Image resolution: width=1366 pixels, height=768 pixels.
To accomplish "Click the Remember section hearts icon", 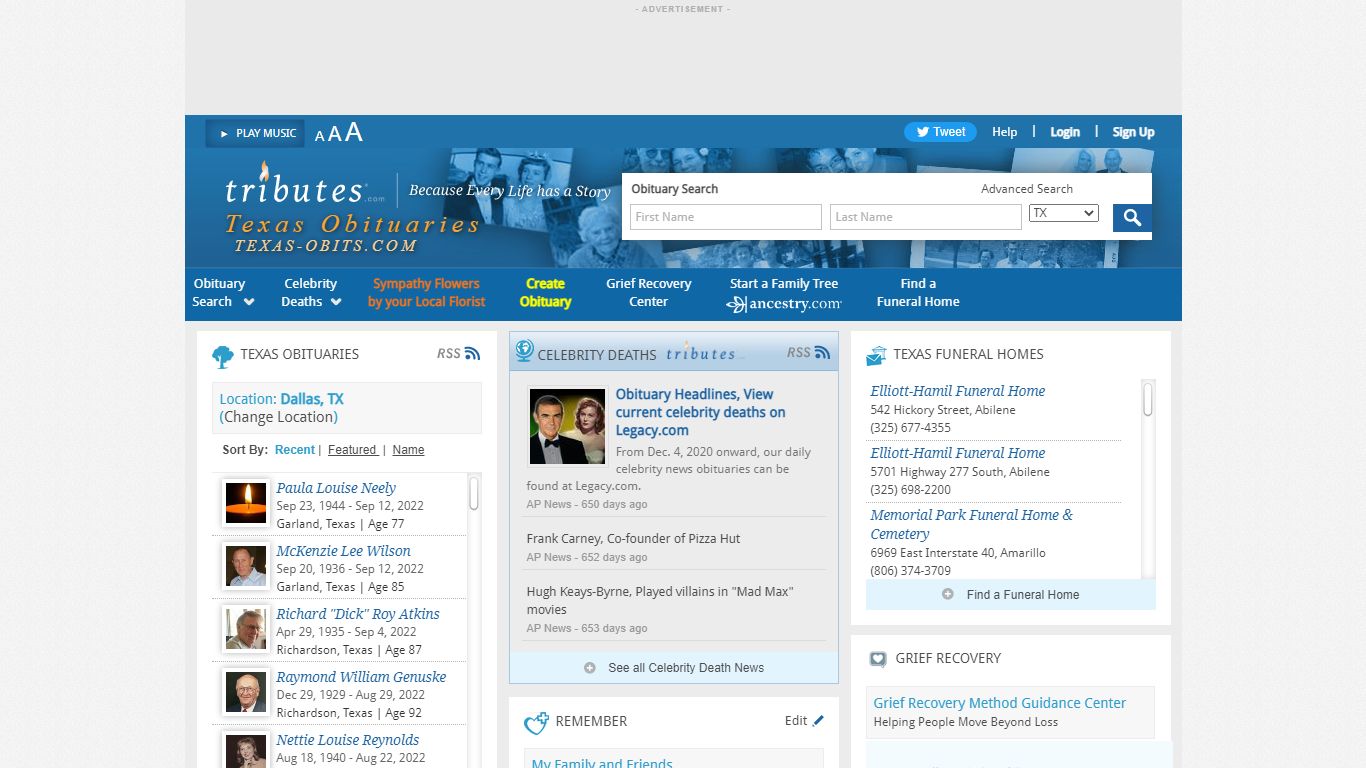I will click(536, 723).
